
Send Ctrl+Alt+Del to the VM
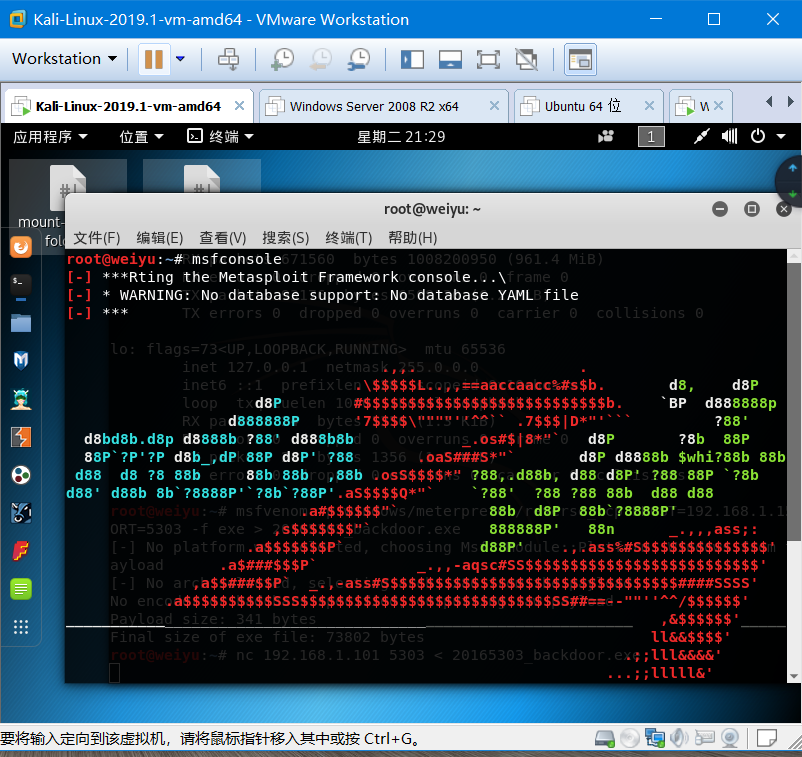coord(228,59)
